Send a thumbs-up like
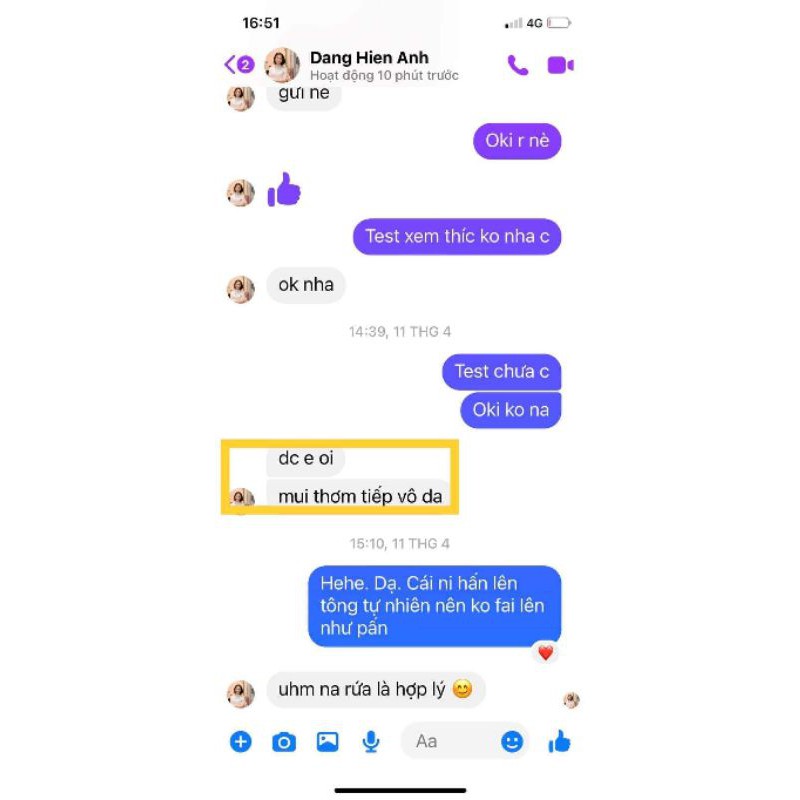This screenshot has height=800, width=800. (x=560, y=741)
